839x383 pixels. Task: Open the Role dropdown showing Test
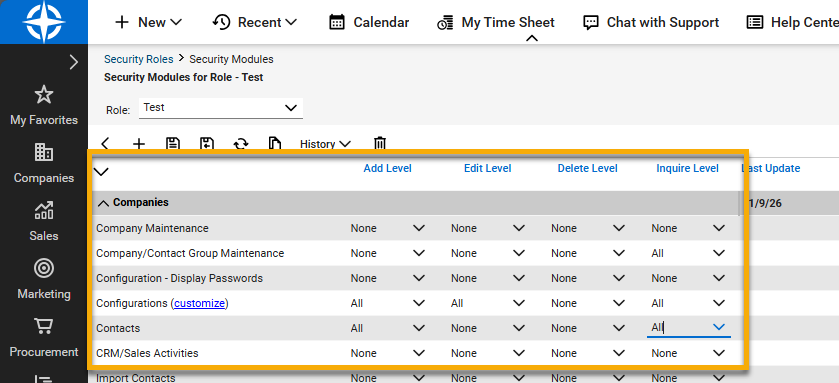(x=220, y=108)
